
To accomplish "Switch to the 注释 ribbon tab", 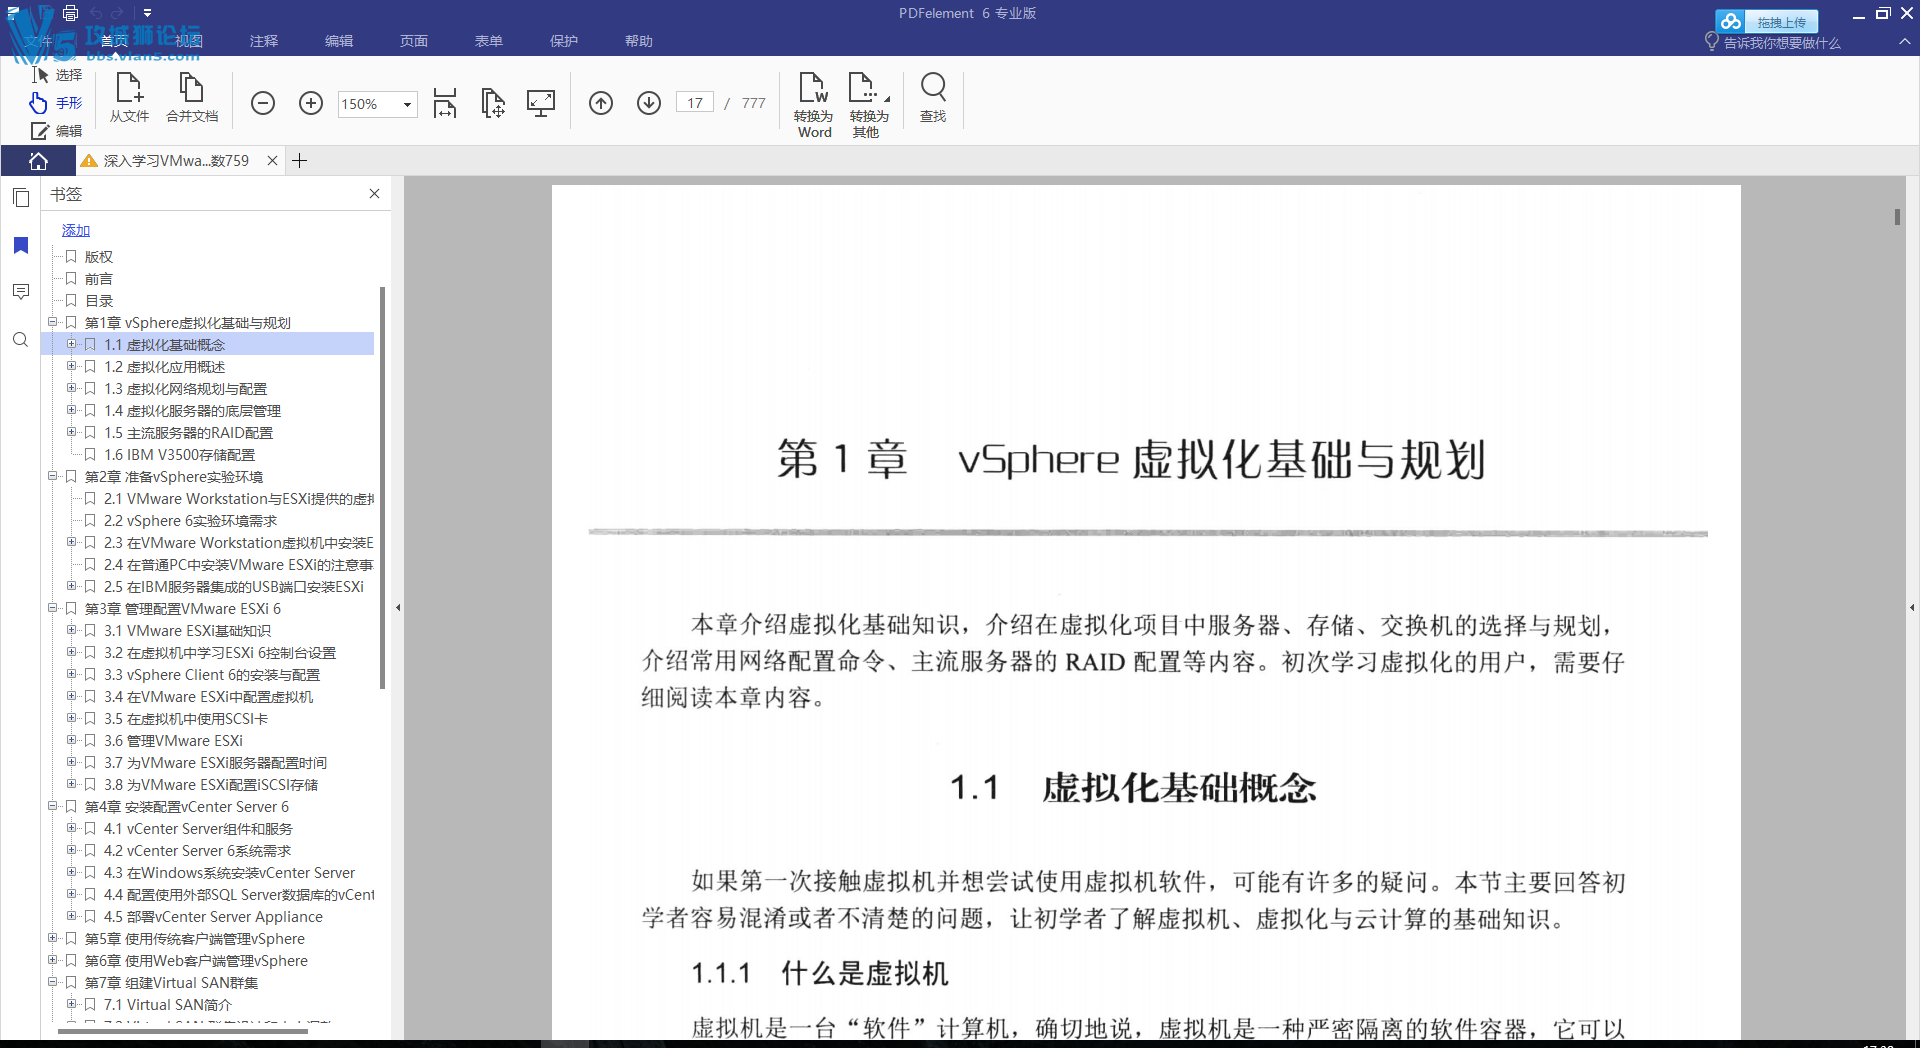I will [x=262, y=41].
